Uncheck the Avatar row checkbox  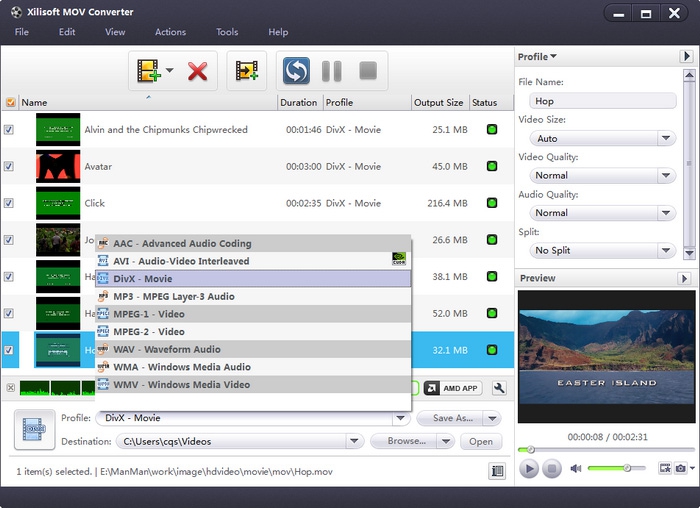click(8, 166)
